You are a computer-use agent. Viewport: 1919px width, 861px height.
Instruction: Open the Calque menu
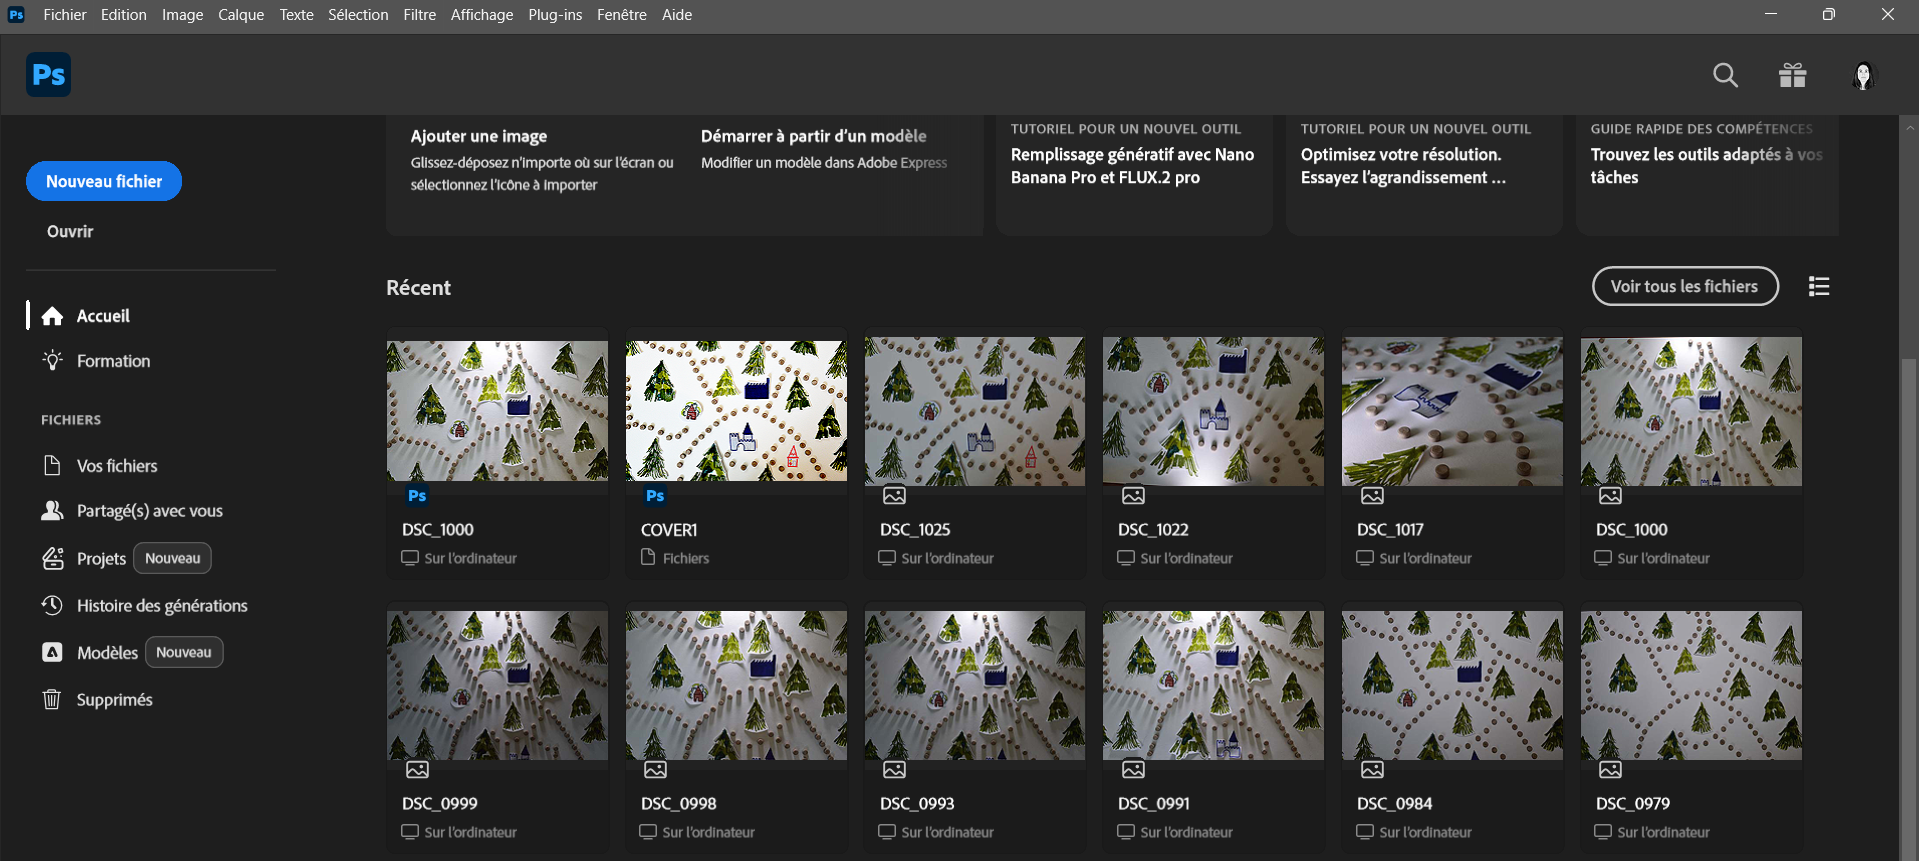click(x=241, y=15)
